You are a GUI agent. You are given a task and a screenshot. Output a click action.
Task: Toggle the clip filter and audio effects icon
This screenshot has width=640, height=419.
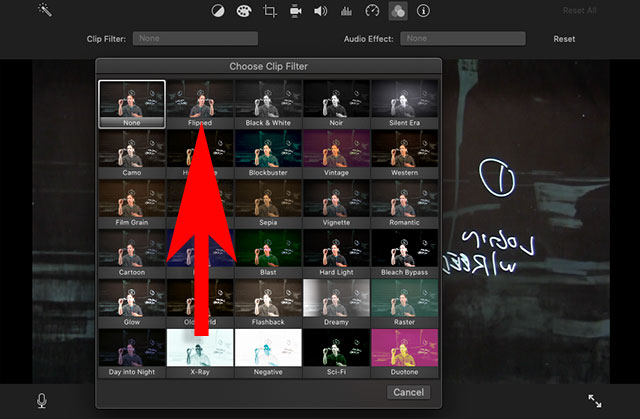(398, 11)
